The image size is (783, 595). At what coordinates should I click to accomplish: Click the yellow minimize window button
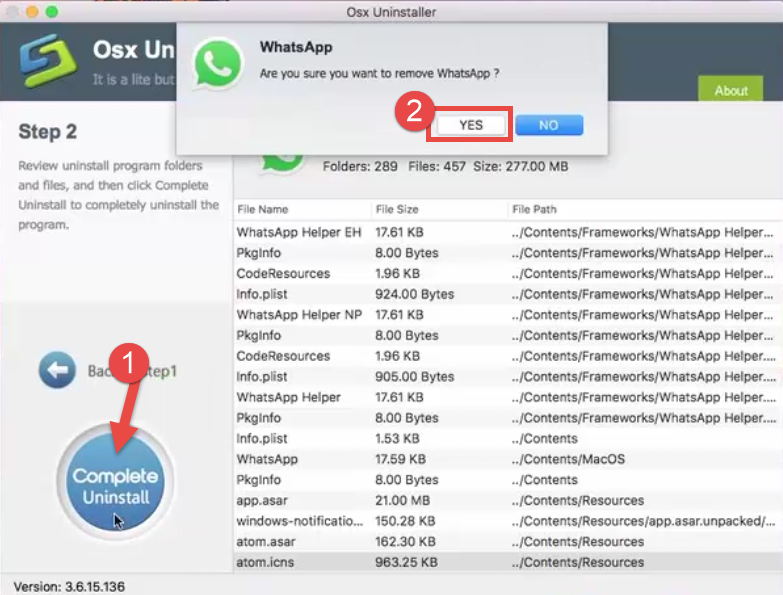[32, 11]
